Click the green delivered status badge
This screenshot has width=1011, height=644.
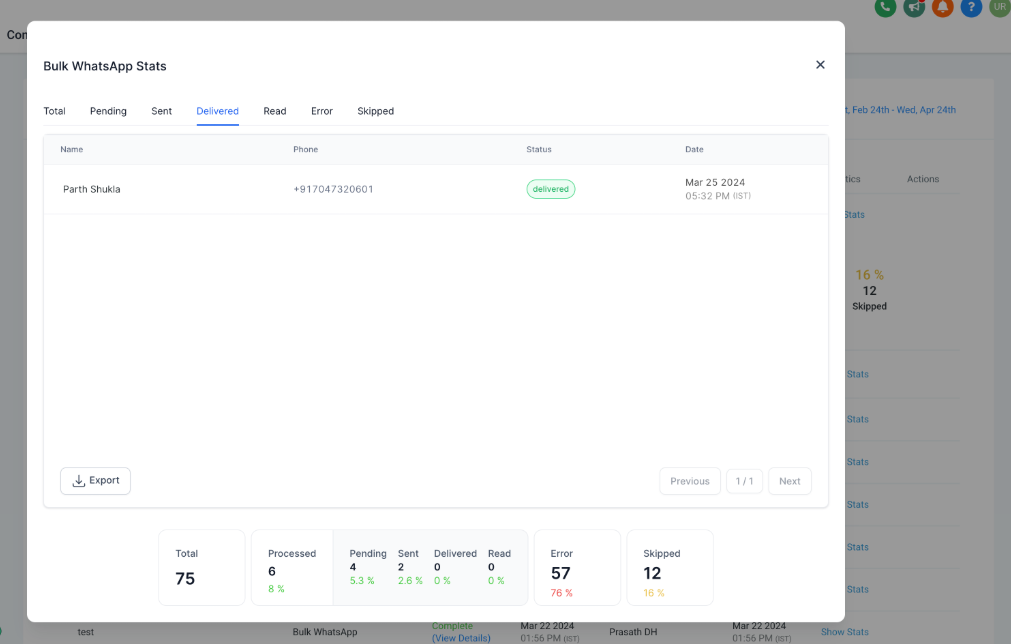551,189
